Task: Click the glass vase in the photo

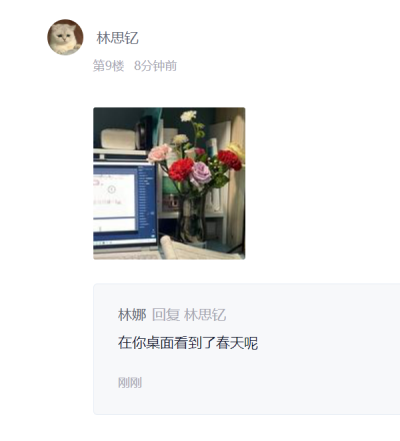Action: click(x=191, y=218)
